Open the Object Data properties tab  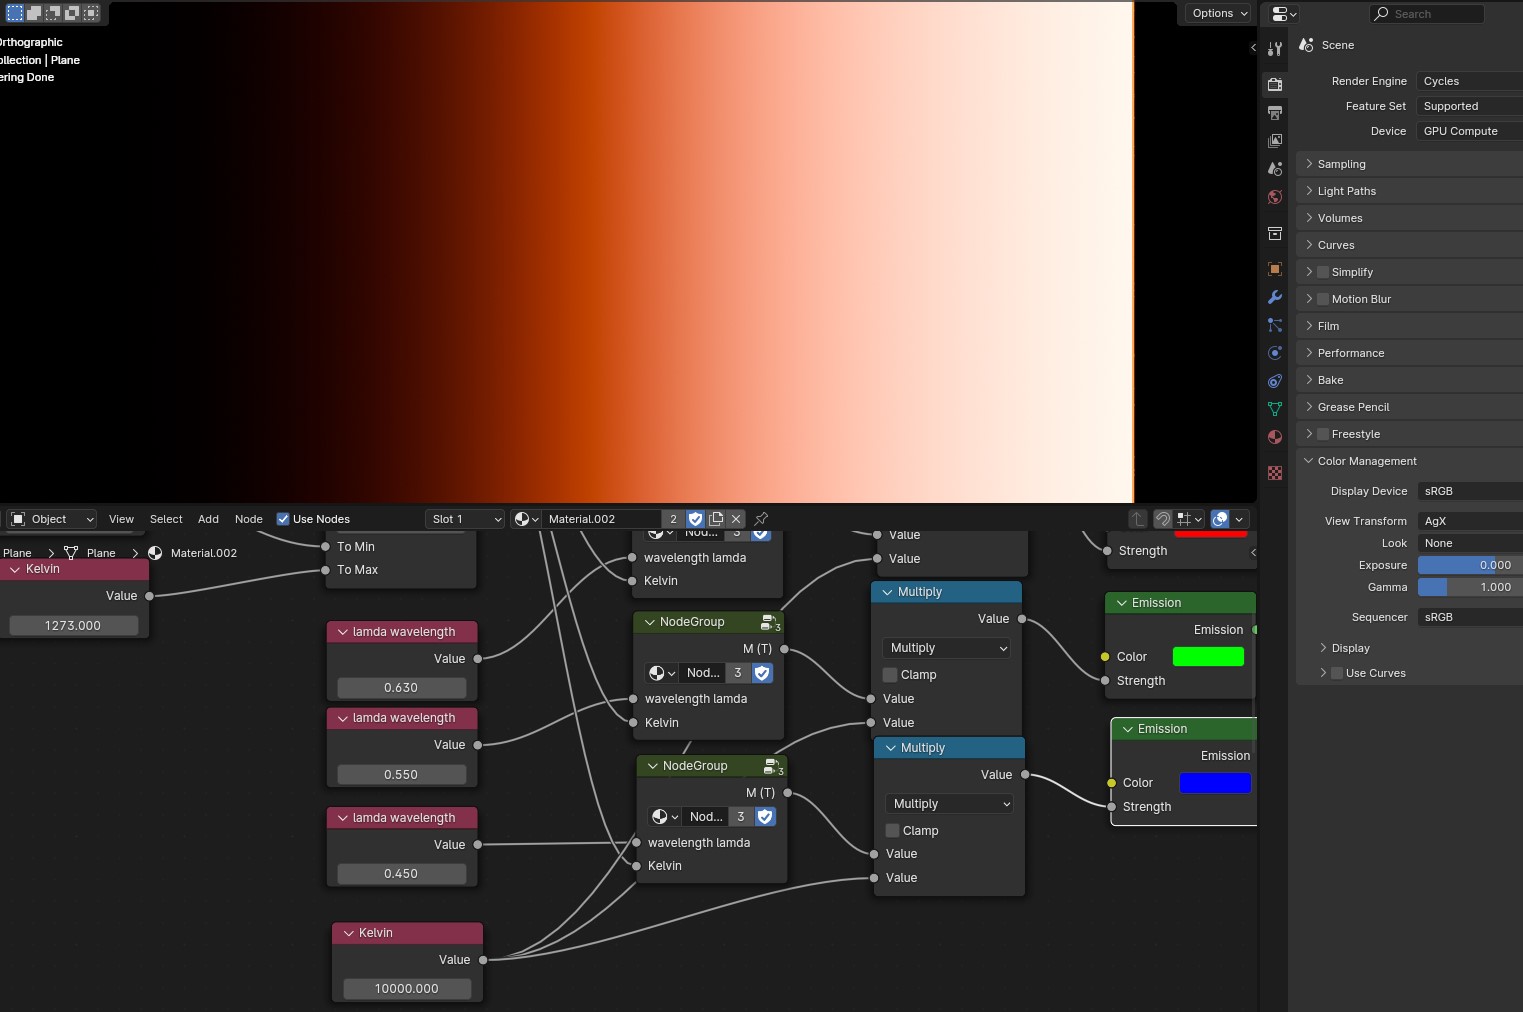[1275, 409]
